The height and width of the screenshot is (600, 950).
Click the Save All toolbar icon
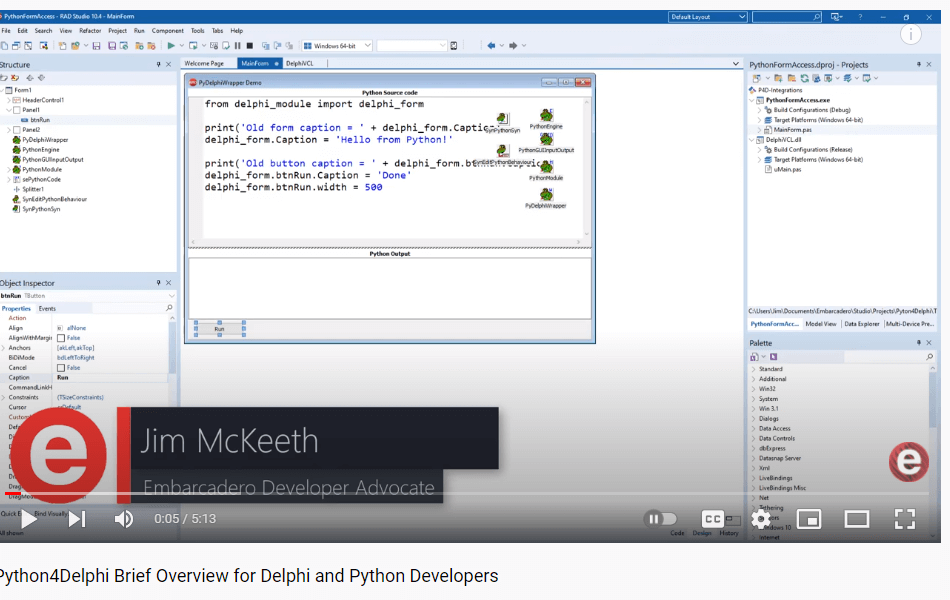point(111,45)
